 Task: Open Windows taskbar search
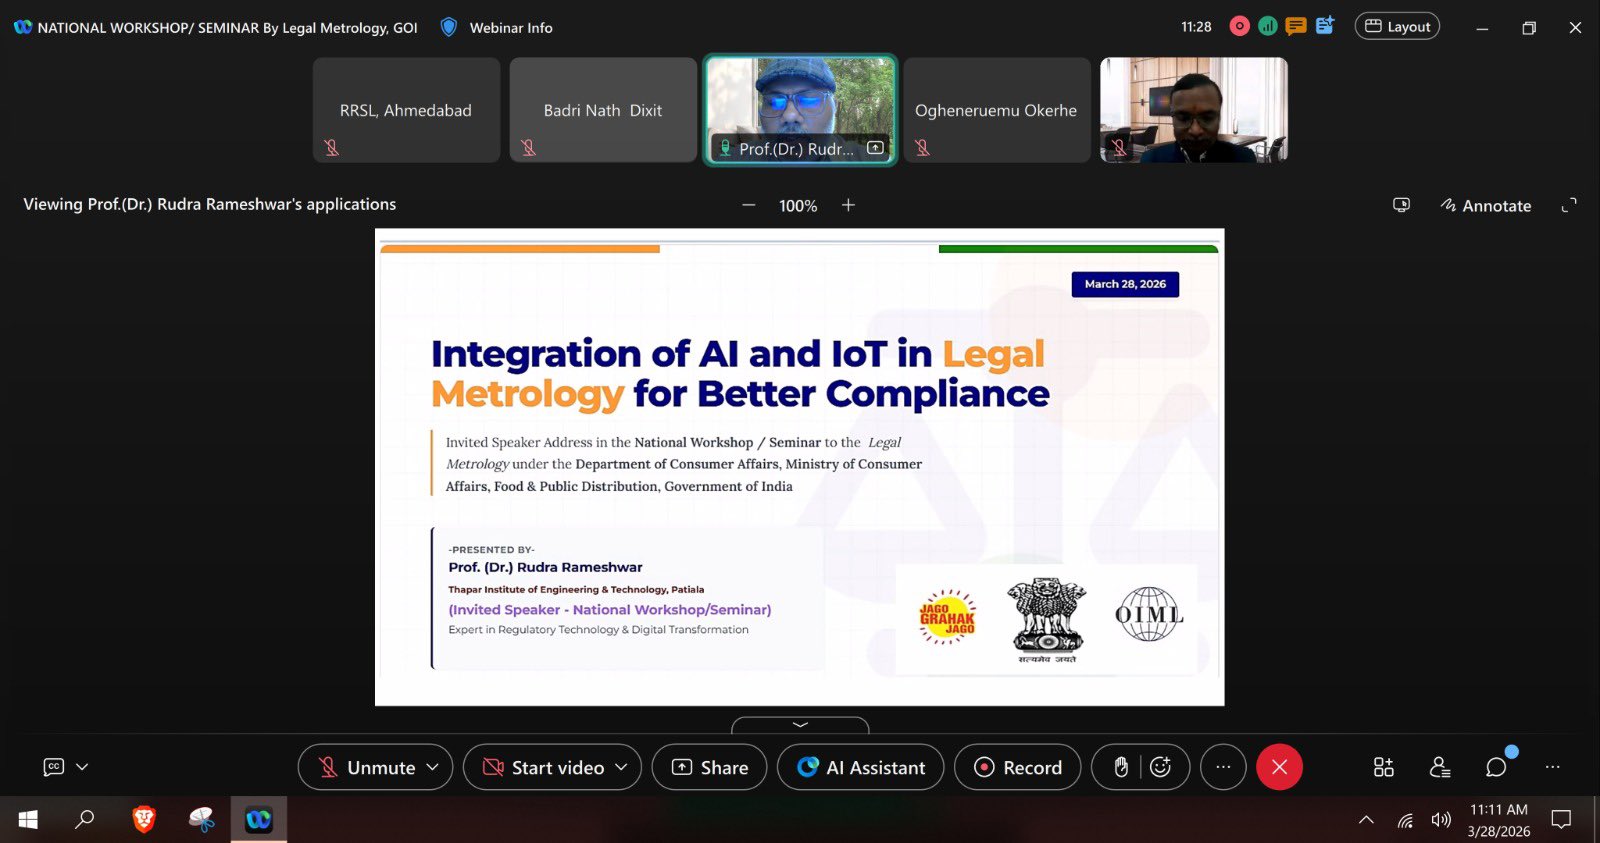pyautogui.click(x=85, y=820)
